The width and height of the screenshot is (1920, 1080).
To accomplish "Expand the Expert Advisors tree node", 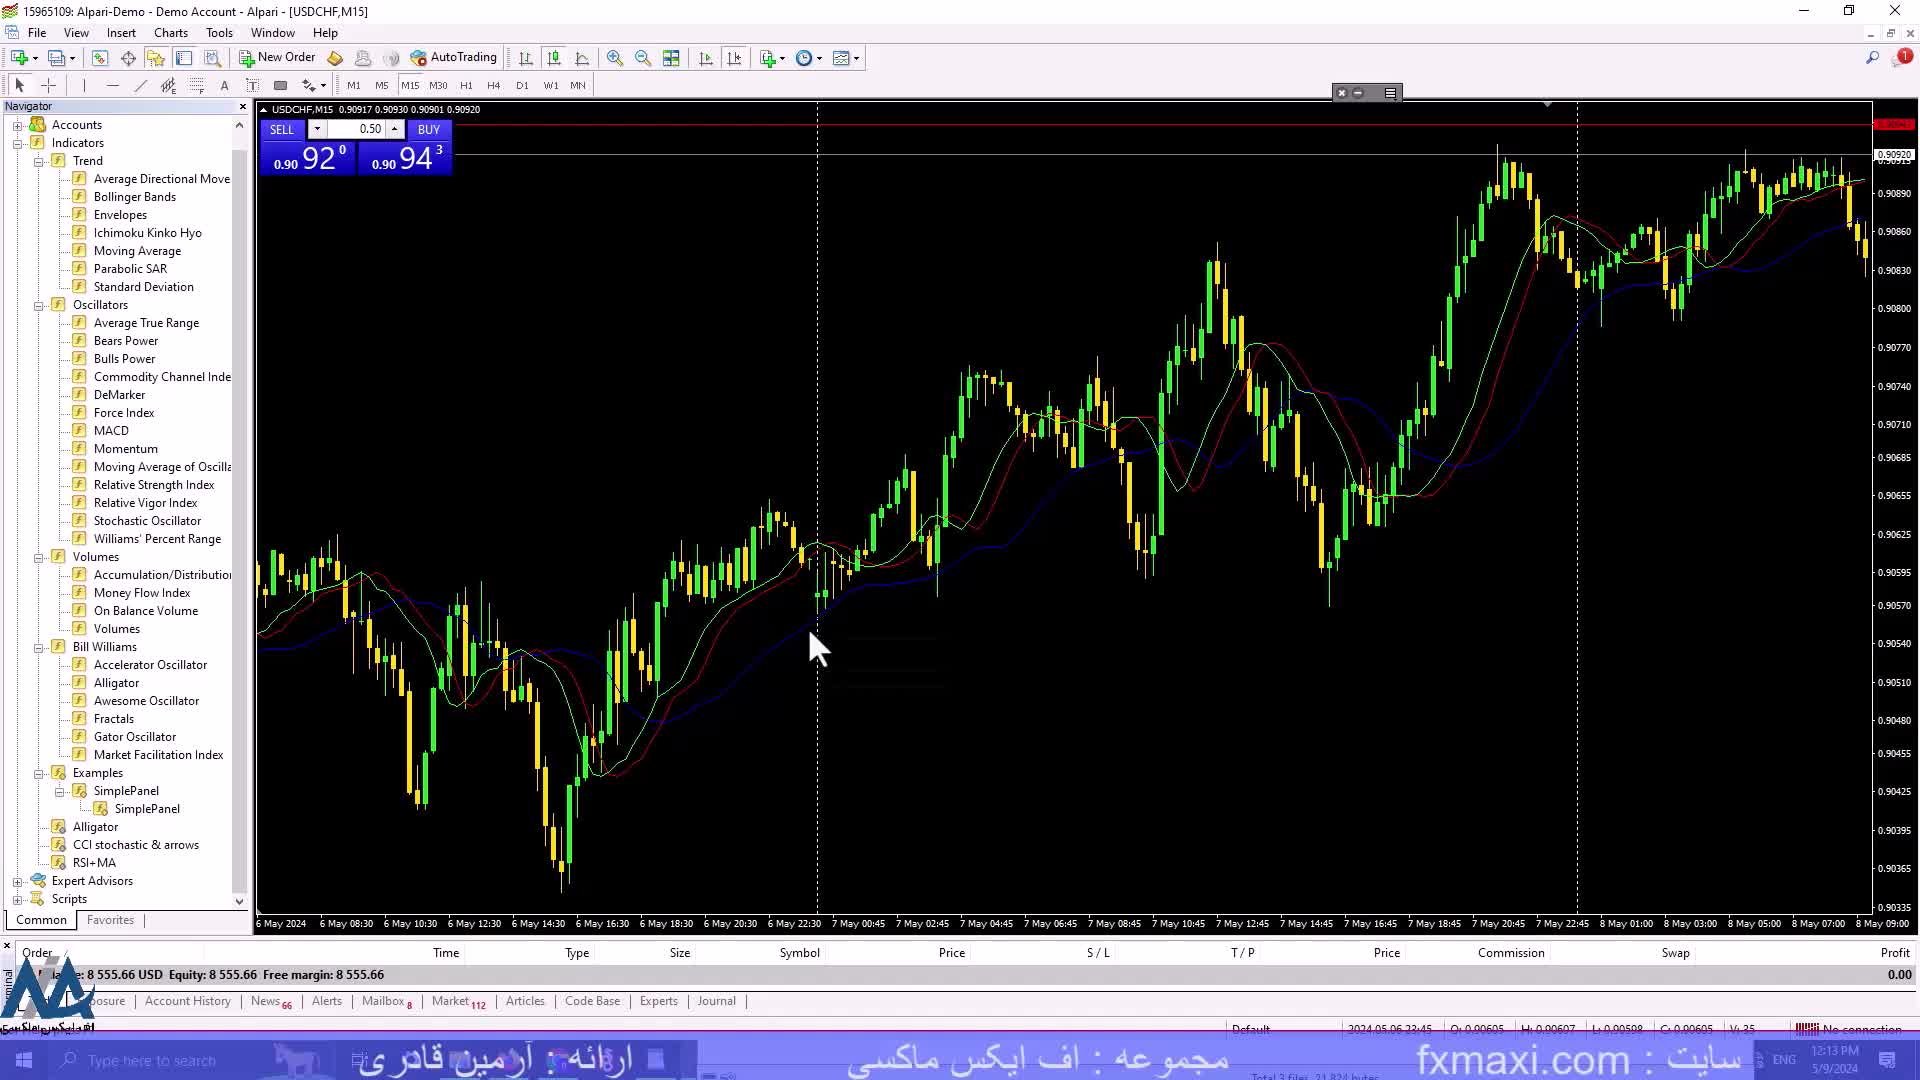I will pyautogui.click(x=17, y=881).
